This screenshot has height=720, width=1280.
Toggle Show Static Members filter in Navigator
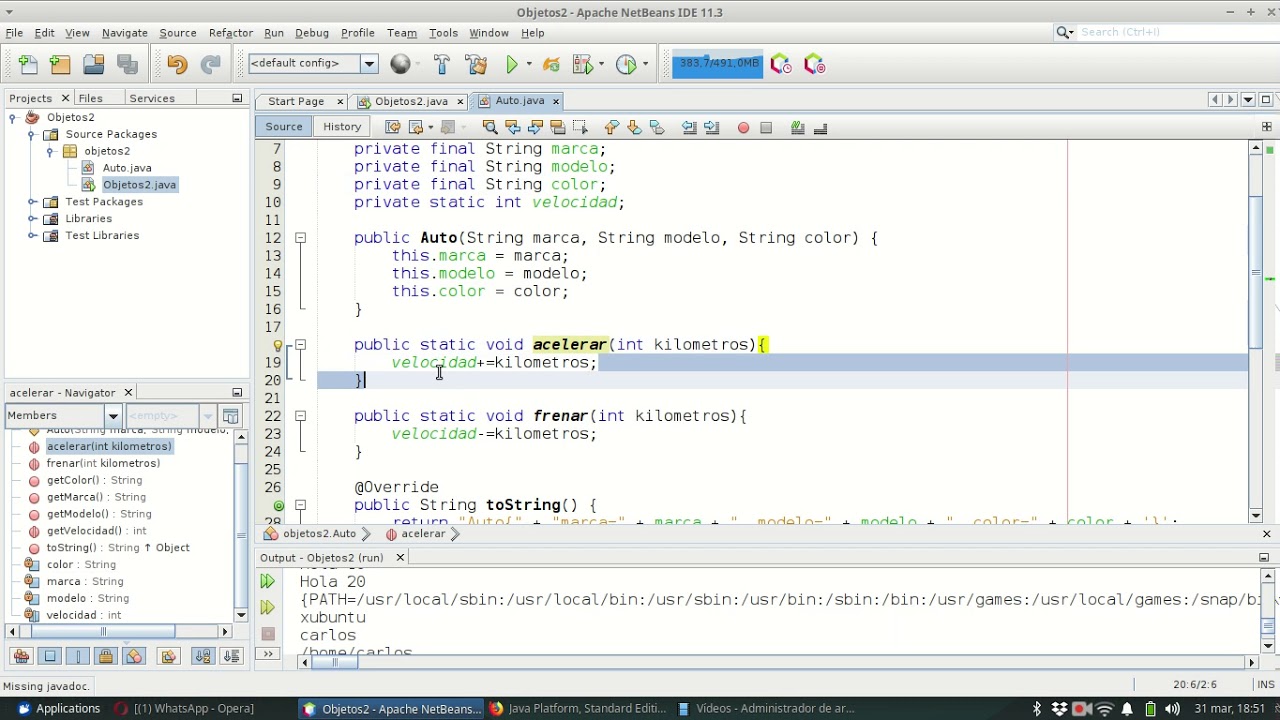point(78,657)
